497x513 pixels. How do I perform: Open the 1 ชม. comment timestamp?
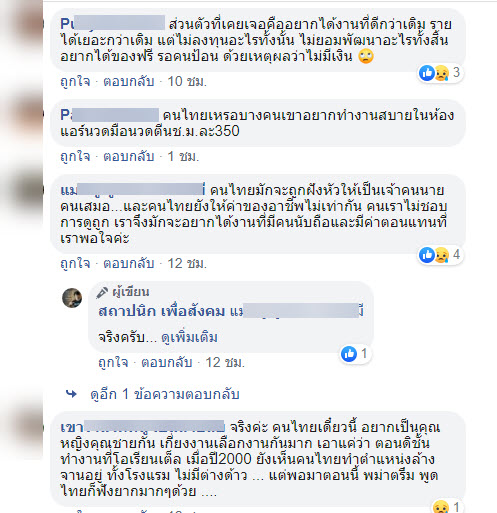[183, 156]
